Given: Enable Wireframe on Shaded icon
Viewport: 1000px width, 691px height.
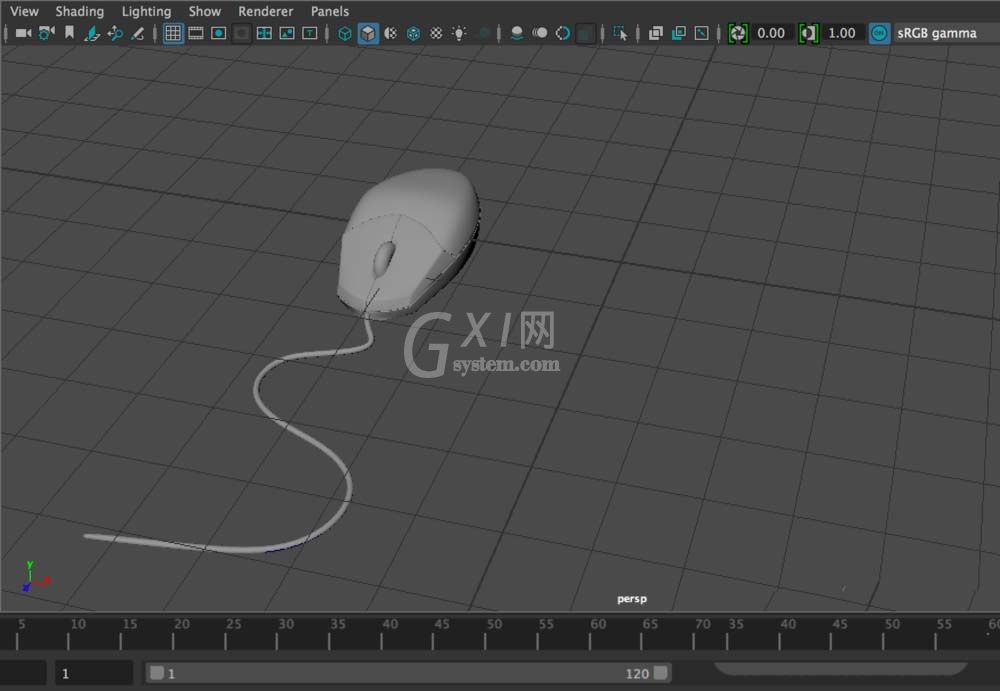Looking at the screenshot, I should [413, 33].
